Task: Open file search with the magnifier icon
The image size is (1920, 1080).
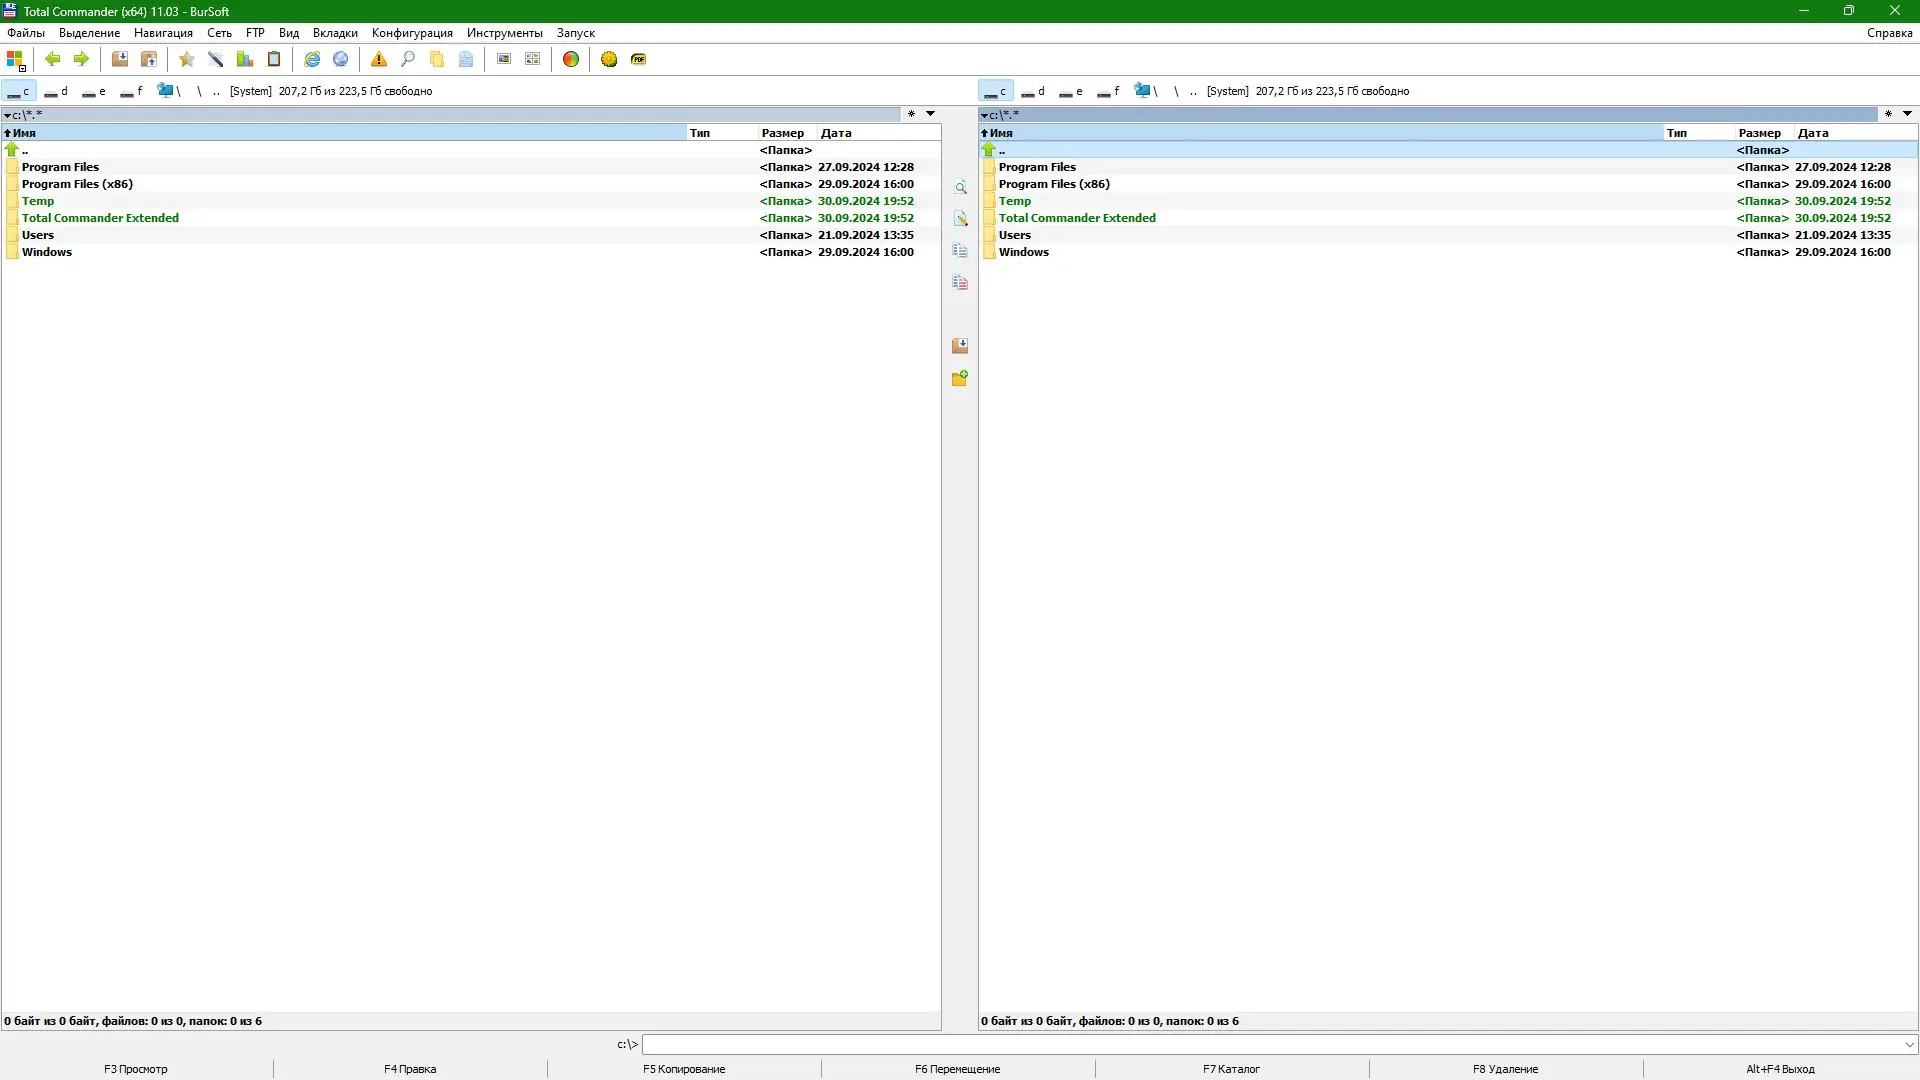Action: [407, 59]
